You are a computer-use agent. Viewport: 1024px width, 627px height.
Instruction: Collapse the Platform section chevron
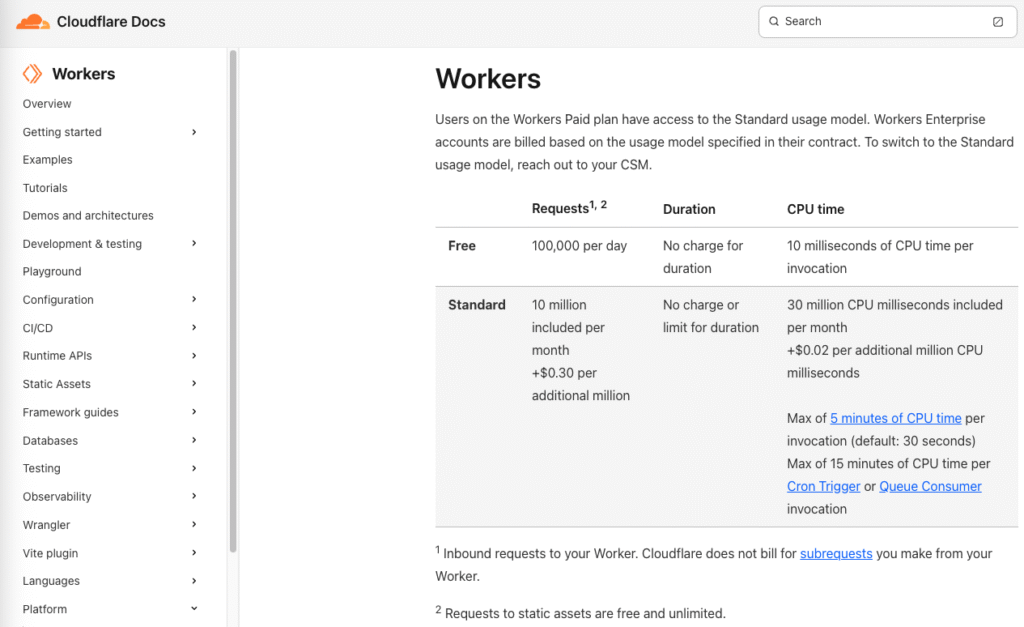pos(194,609)
